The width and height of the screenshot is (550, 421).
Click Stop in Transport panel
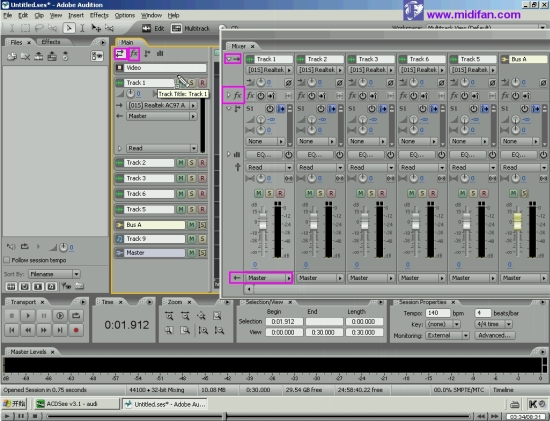(12, 315)
